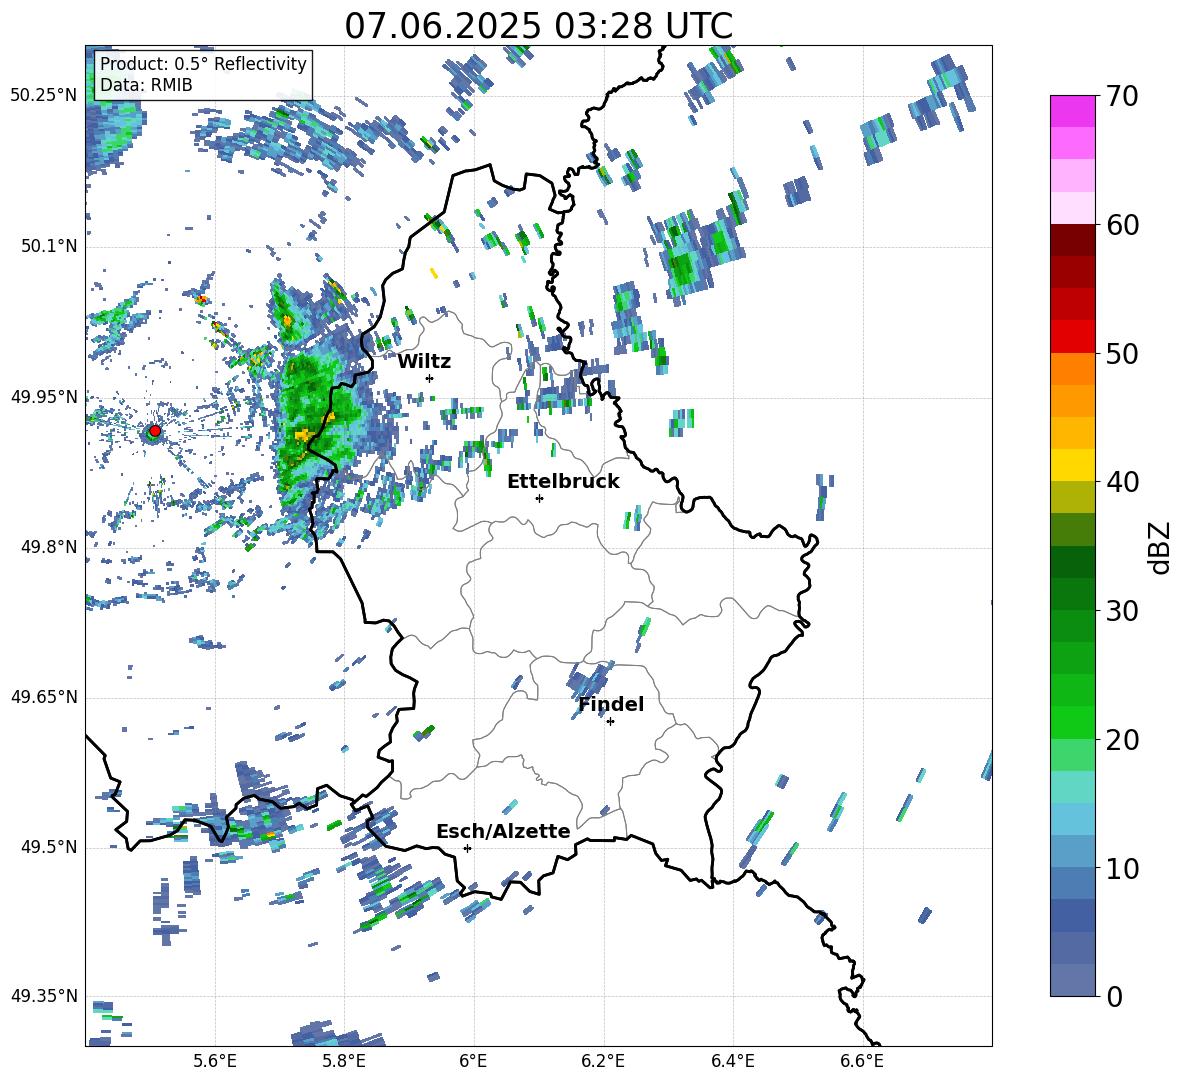Click the 49.5°N latitude tick label
This screenshot has height=1081, width=1184.
[x=50, y=847]
